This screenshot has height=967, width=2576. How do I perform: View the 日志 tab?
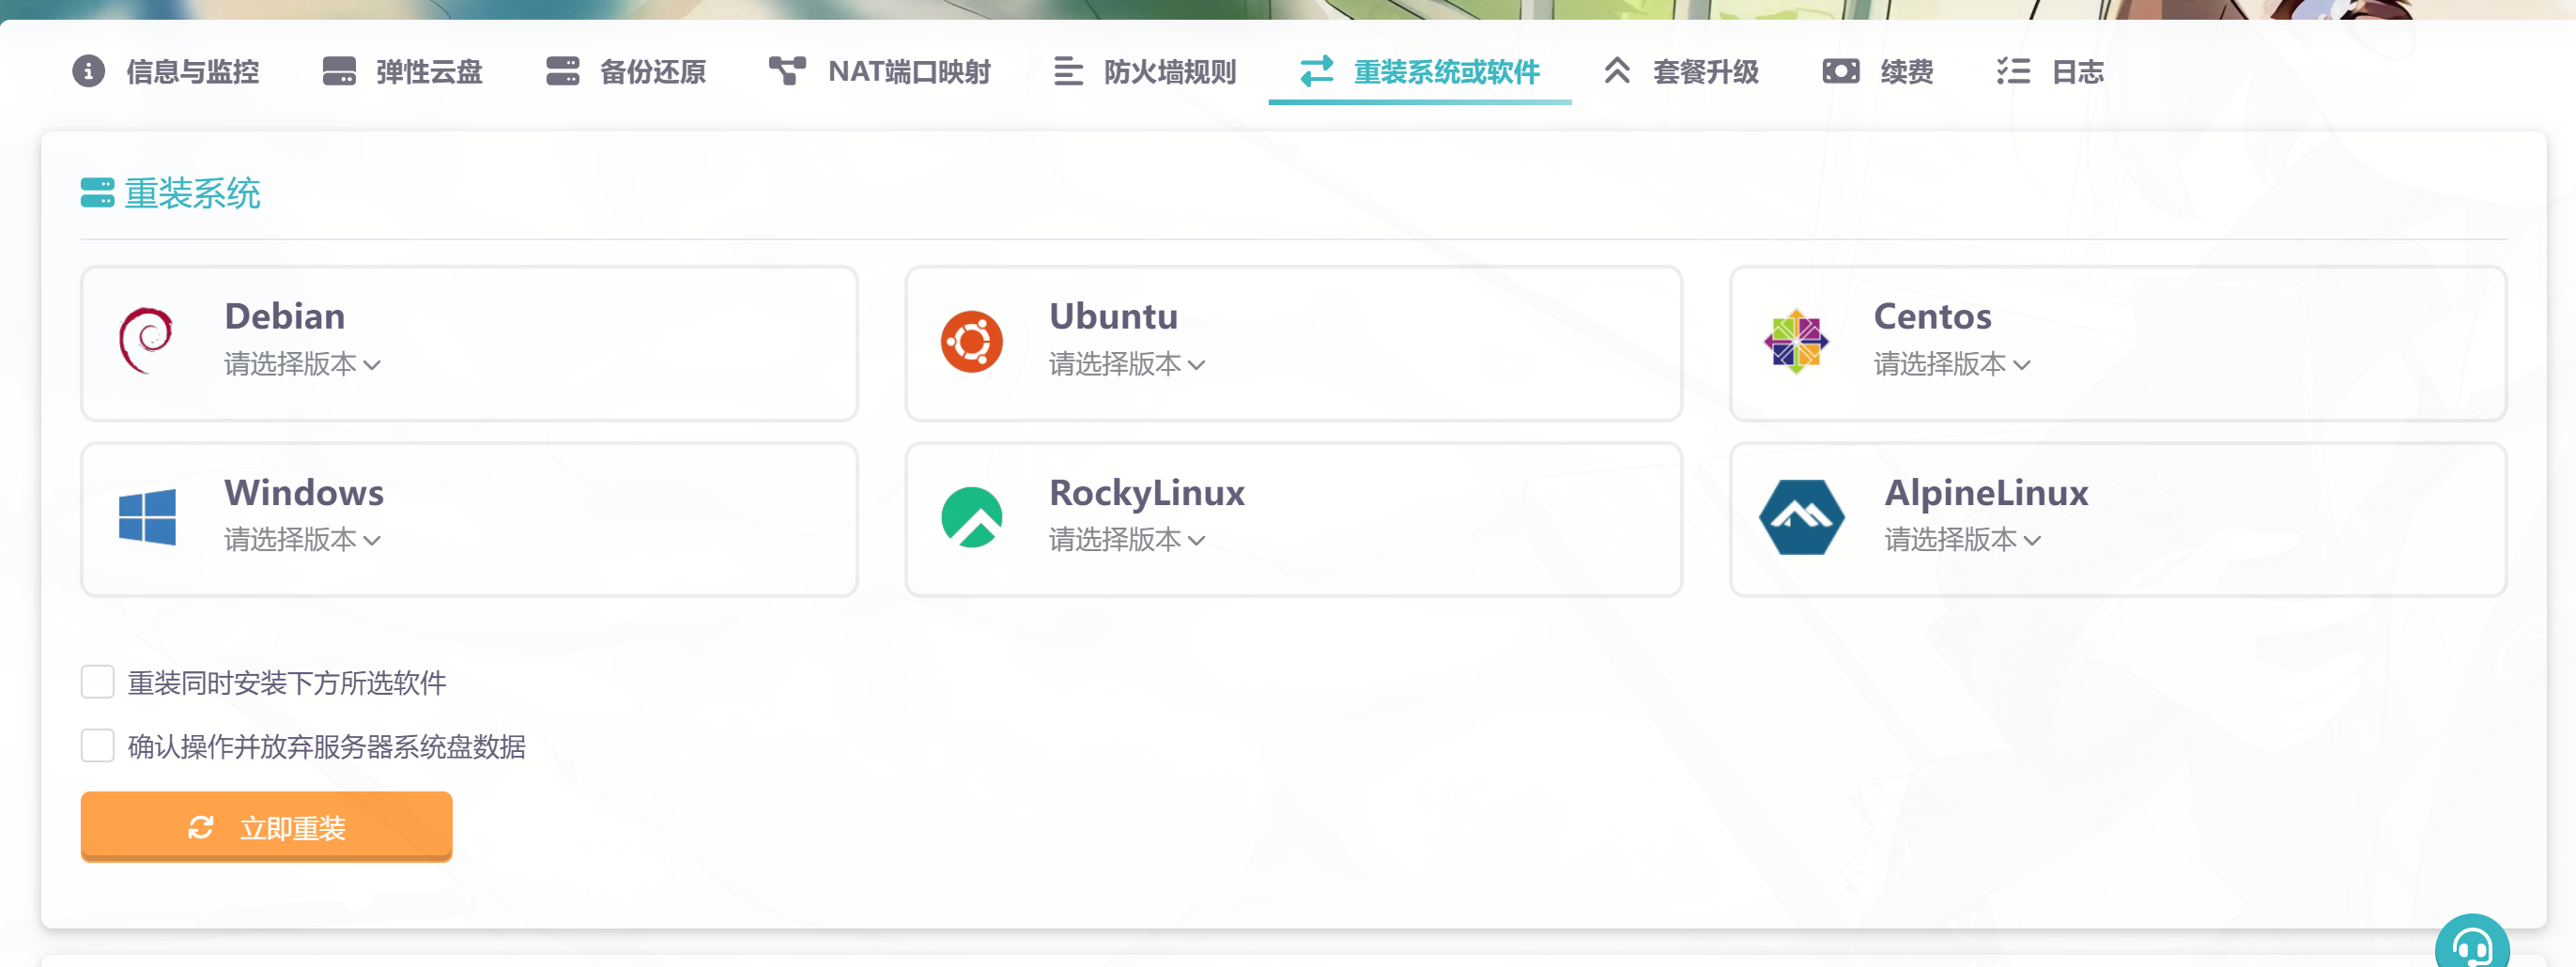(2051, 72)
